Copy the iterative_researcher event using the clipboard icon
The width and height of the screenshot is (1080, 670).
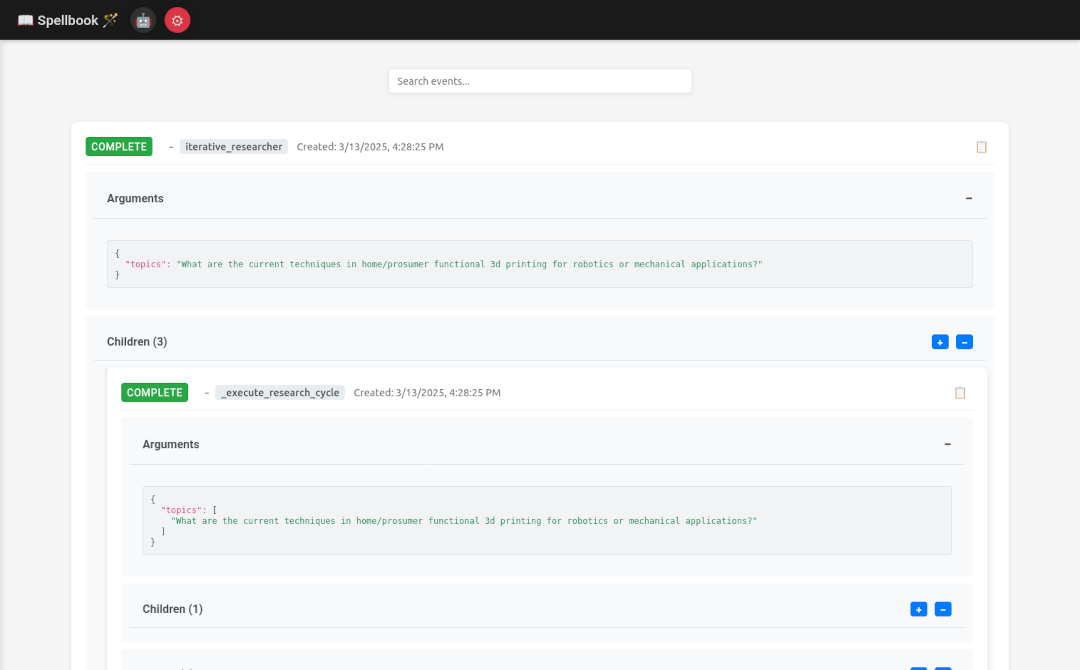981,147
